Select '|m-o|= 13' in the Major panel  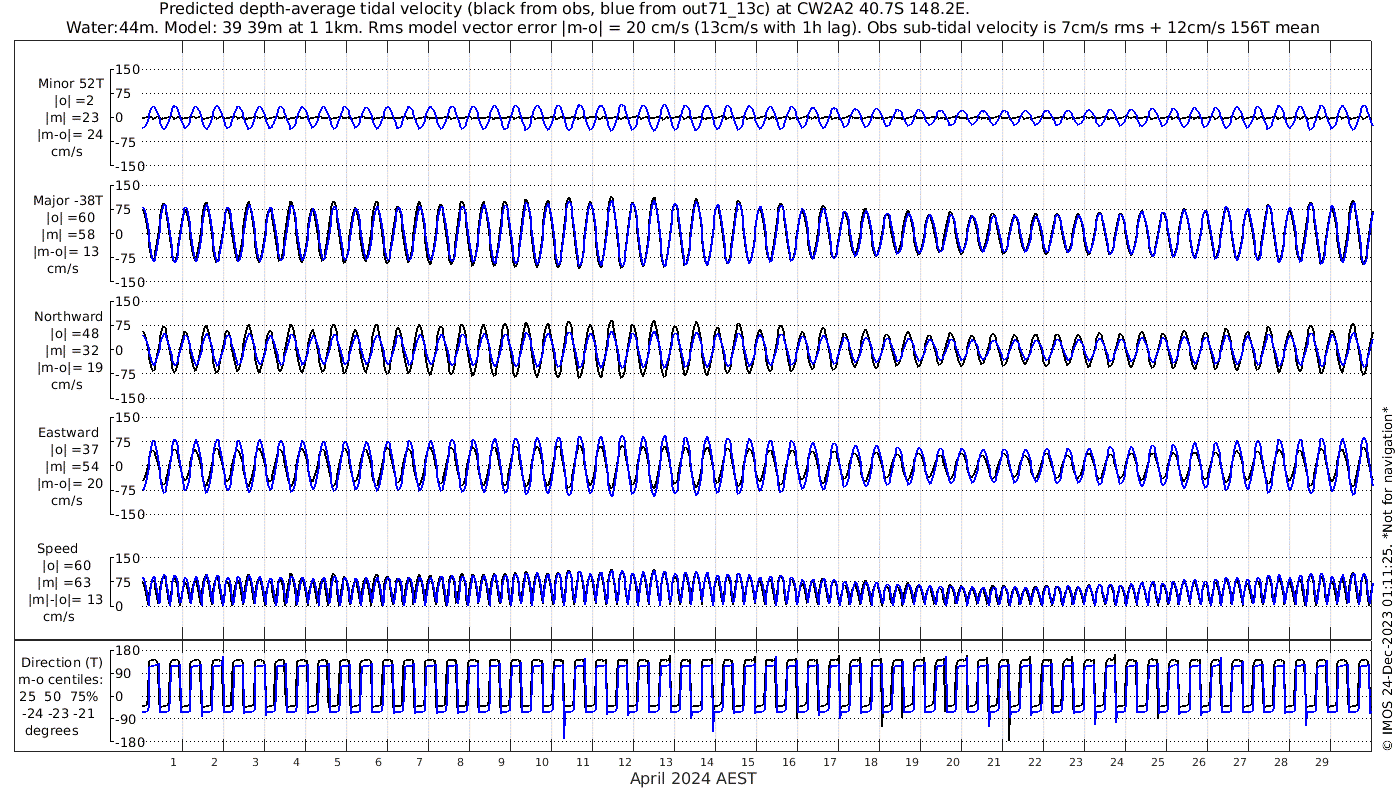tap(68, 251)
